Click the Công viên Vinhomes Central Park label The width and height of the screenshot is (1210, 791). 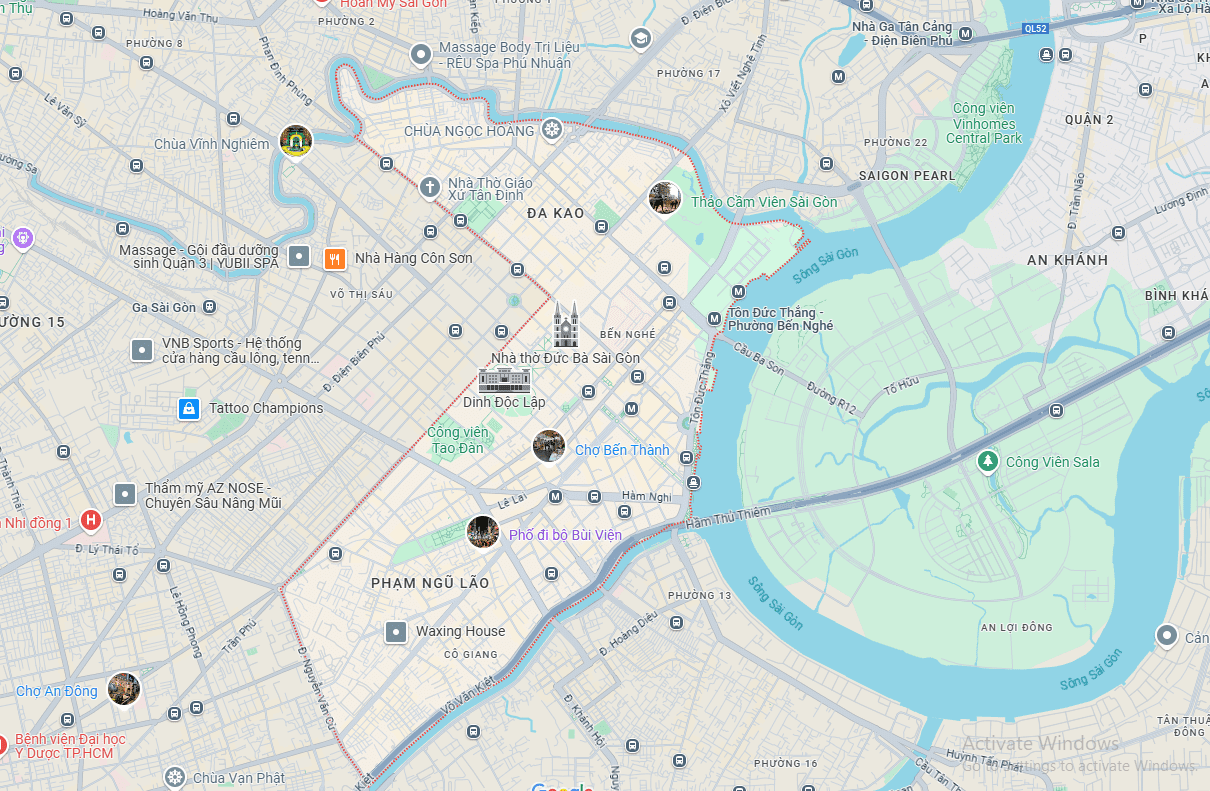tap(984, 123)
